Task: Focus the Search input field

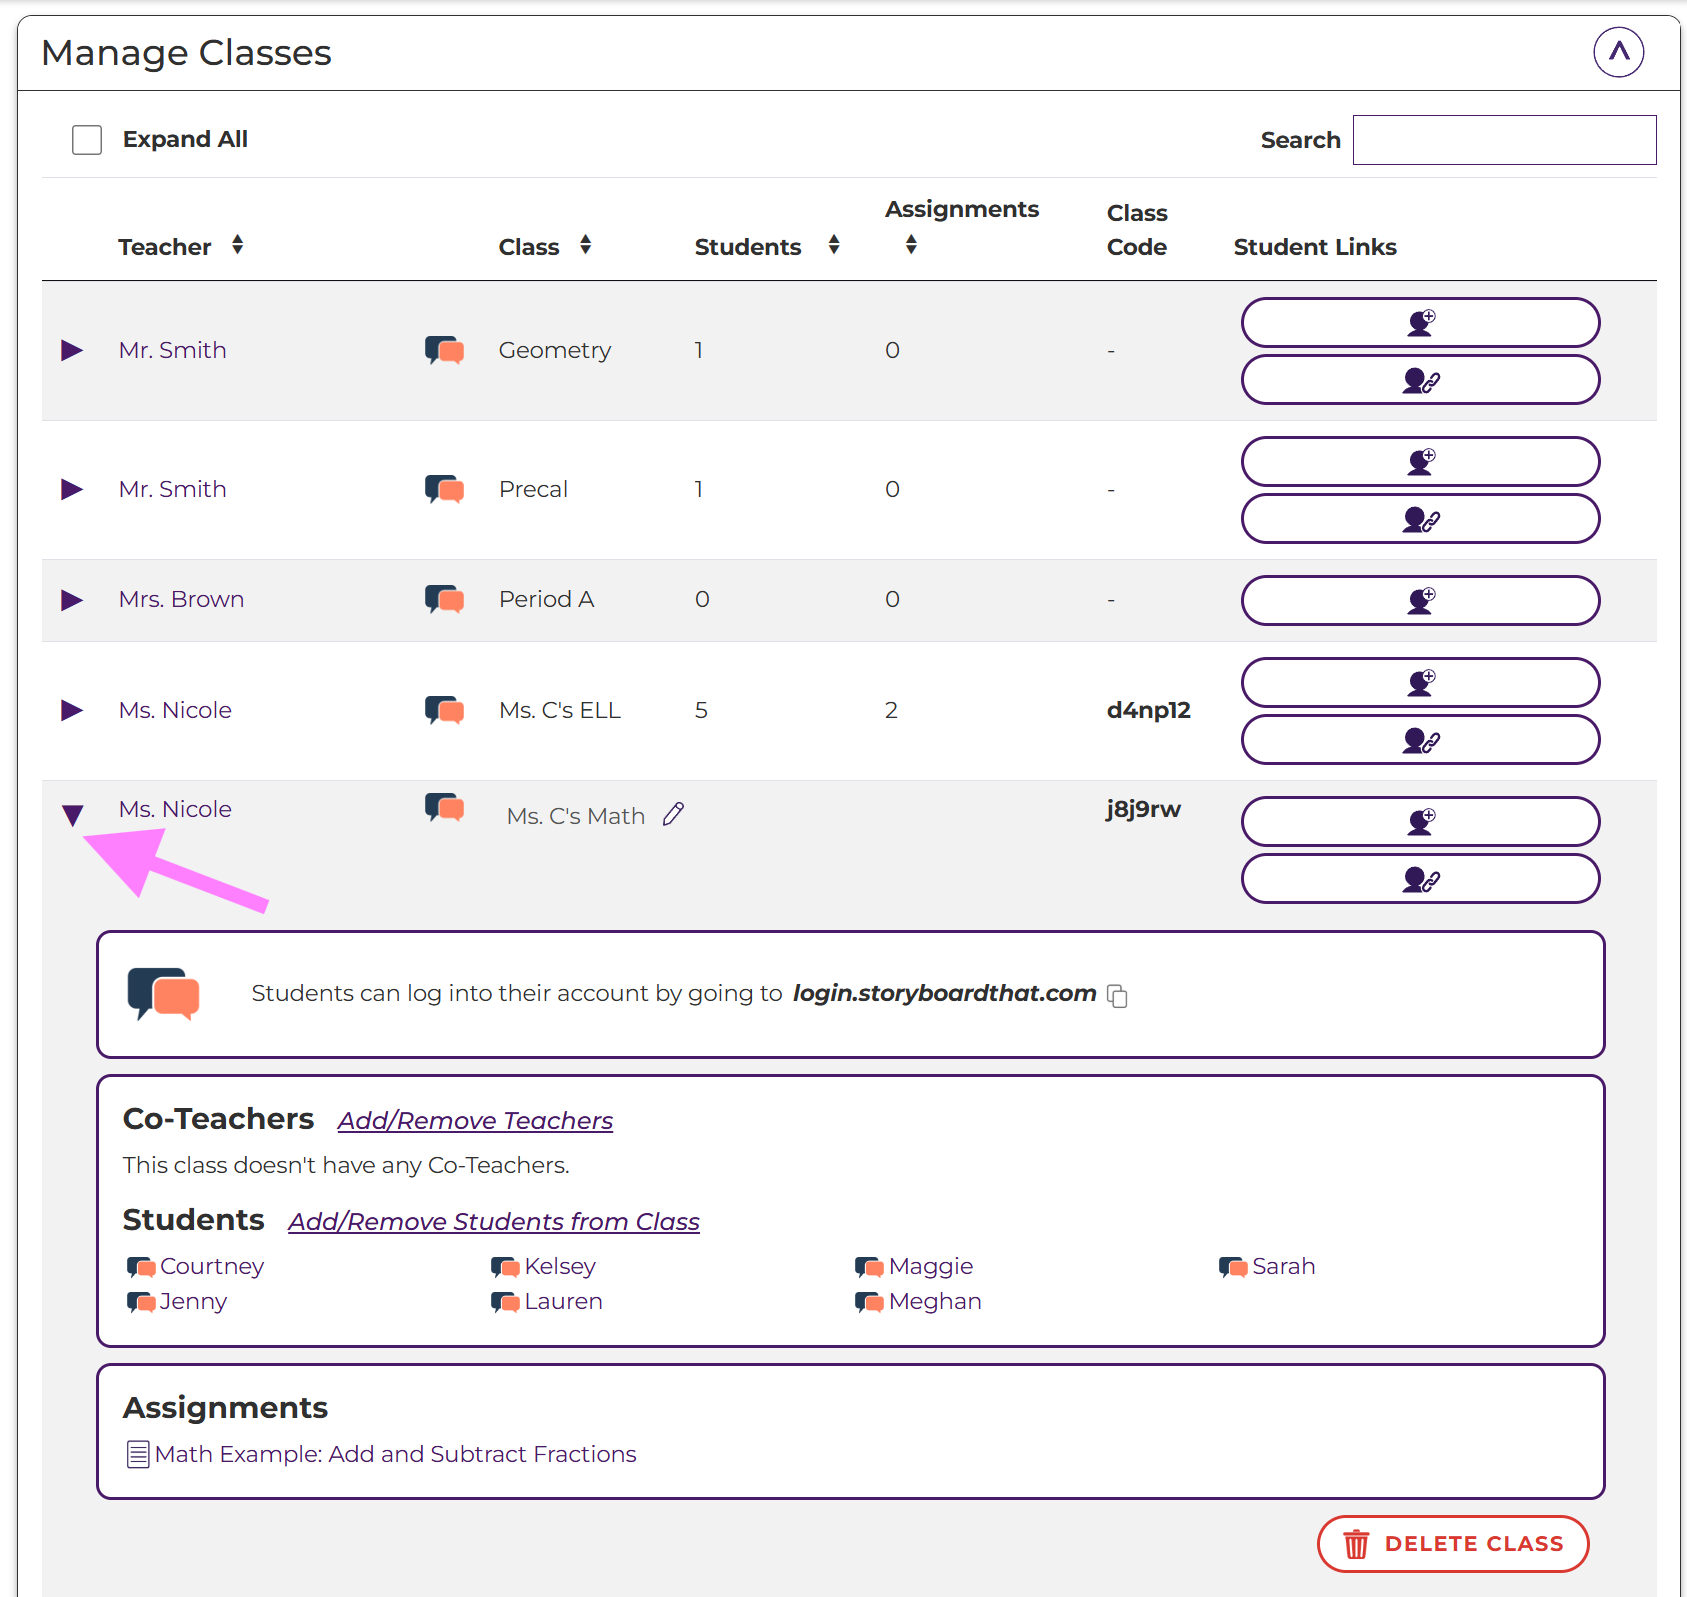Action: 1504,140
